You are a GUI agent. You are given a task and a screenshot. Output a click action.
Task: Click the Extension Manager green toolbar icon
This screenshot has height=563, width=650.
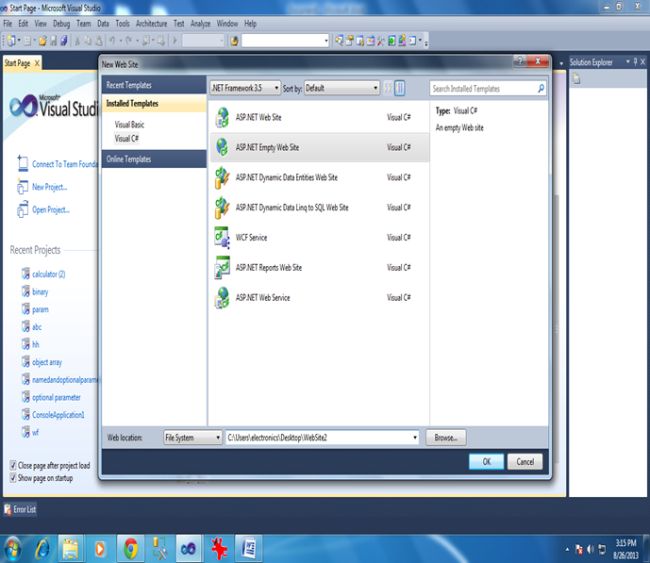pos(391,41)
